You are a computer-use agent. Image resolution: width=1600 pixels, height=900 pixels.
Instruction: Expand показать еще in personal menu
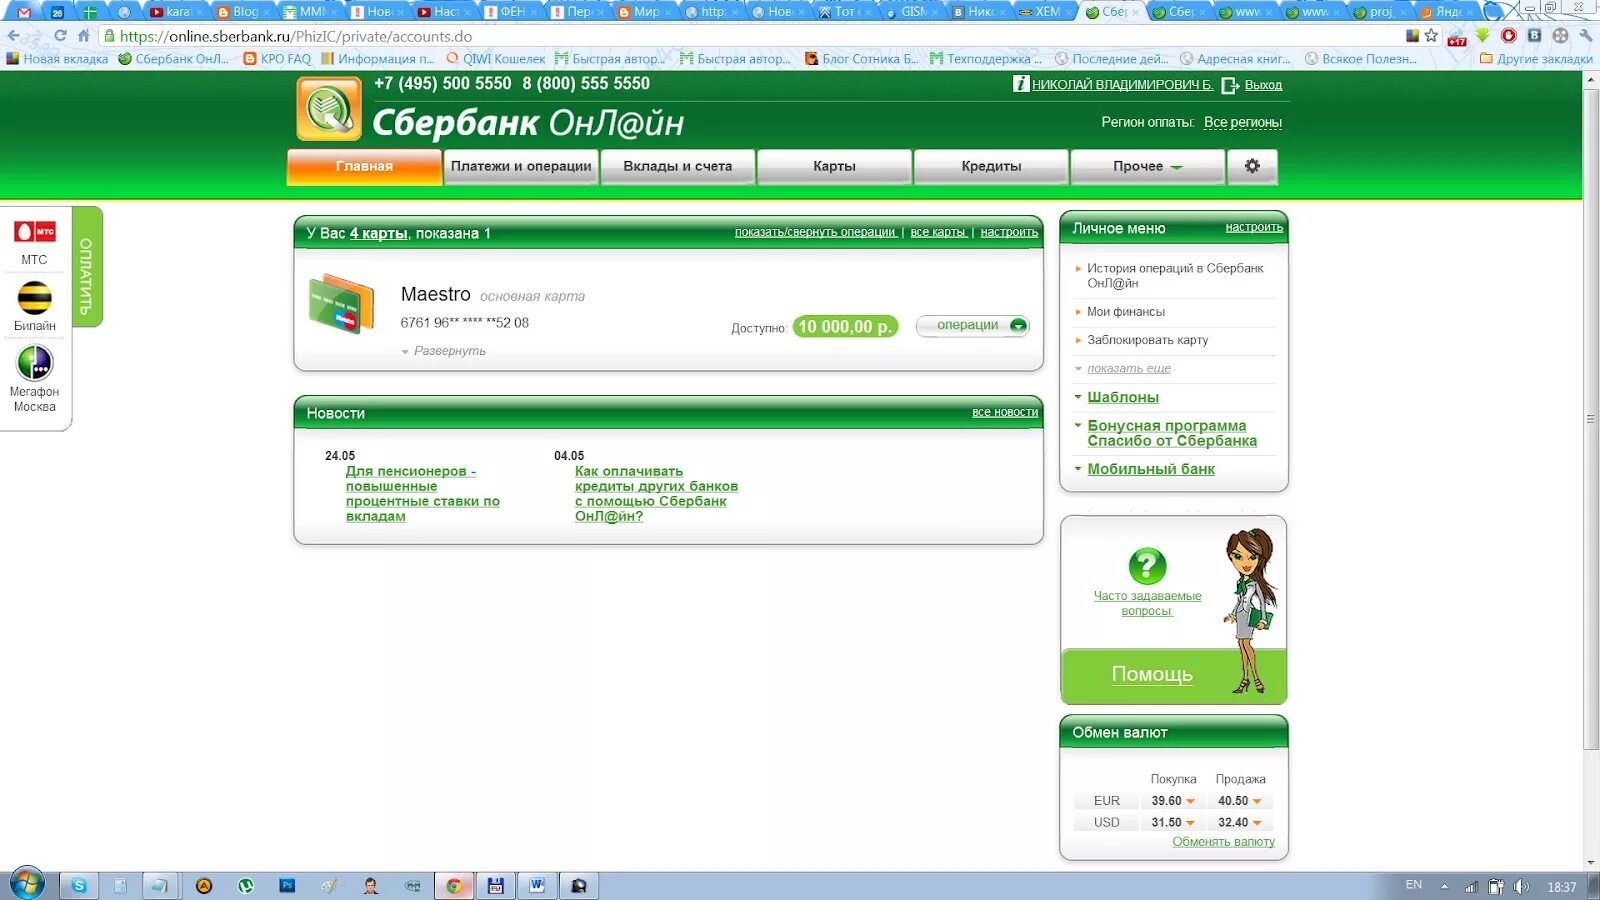pos(1128,368)
